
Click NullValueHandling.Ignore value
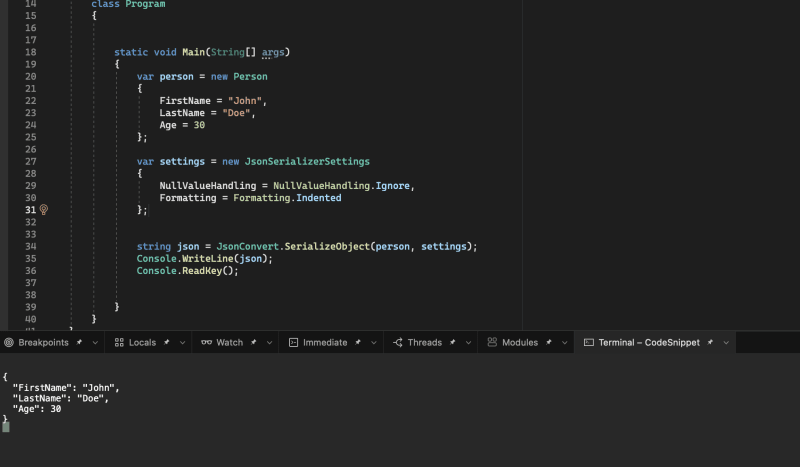(x=341, y=186)
